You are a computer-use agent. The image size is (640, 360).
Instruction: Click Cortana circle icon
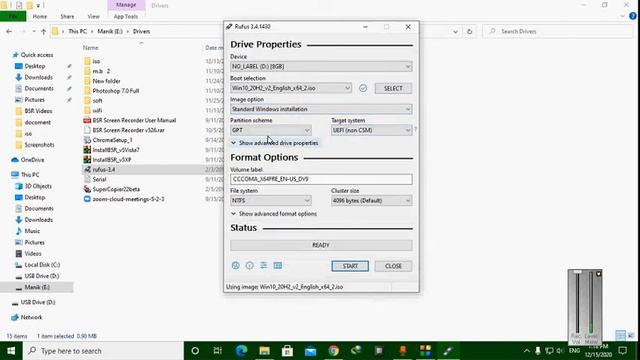point(195,351)
